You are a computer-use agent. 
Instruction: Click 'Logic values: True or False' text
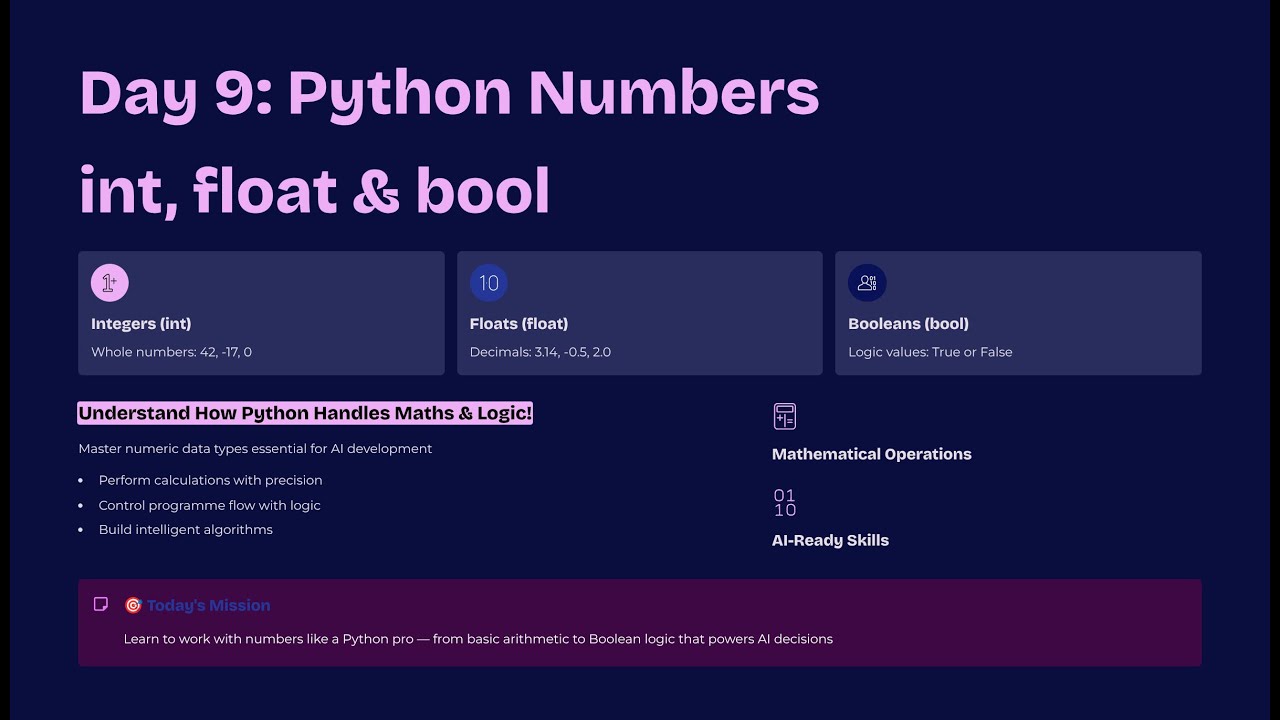(930, 352)
